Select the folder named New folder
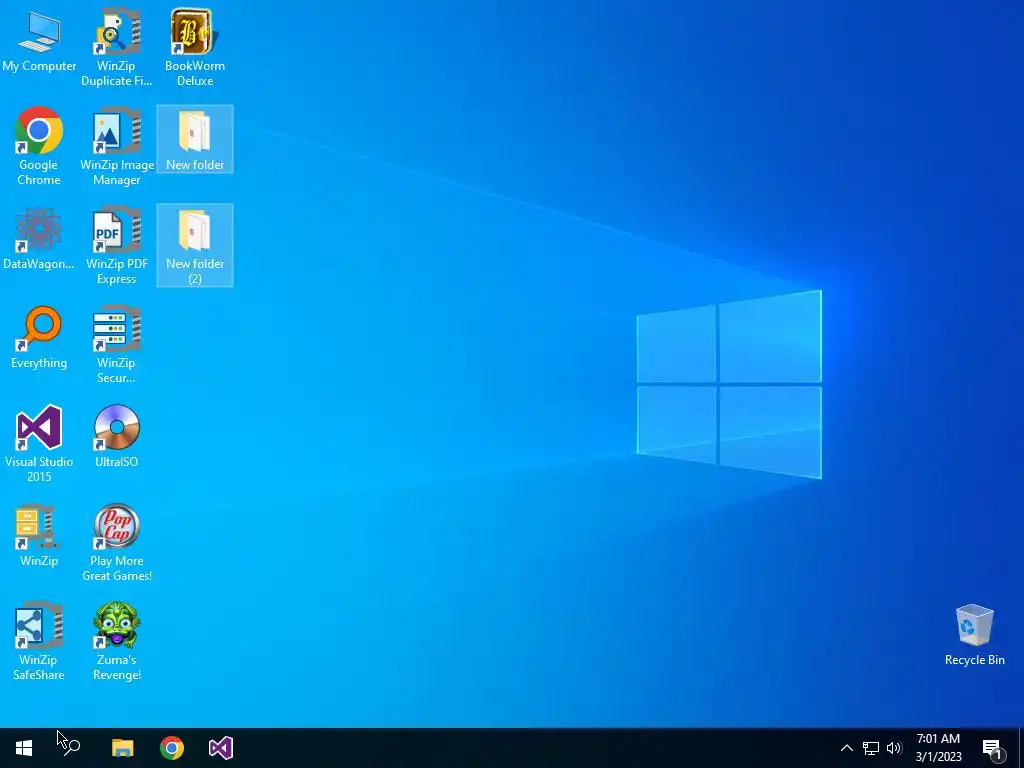The height and width of the screenshot is (768, 1024). click(195, 139)
